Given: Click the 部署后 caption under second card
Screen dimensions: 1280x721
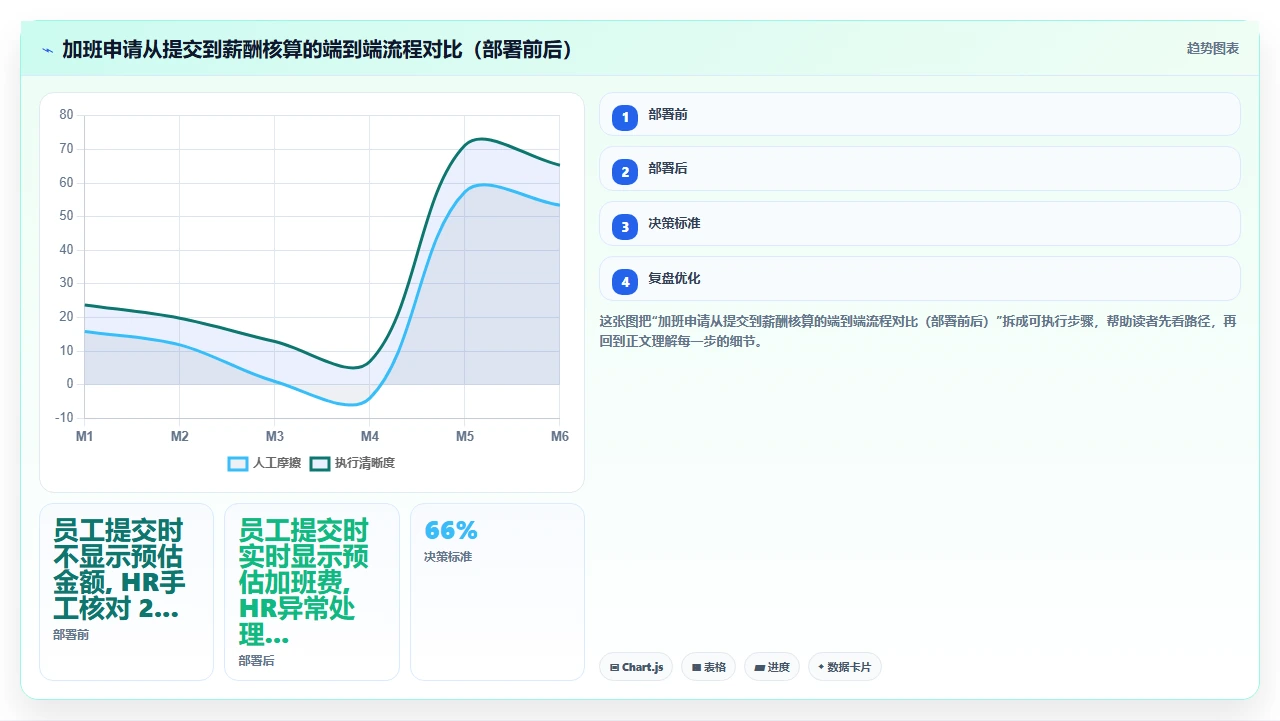Looking at the screenshot, I should click(x=257, y=661).
